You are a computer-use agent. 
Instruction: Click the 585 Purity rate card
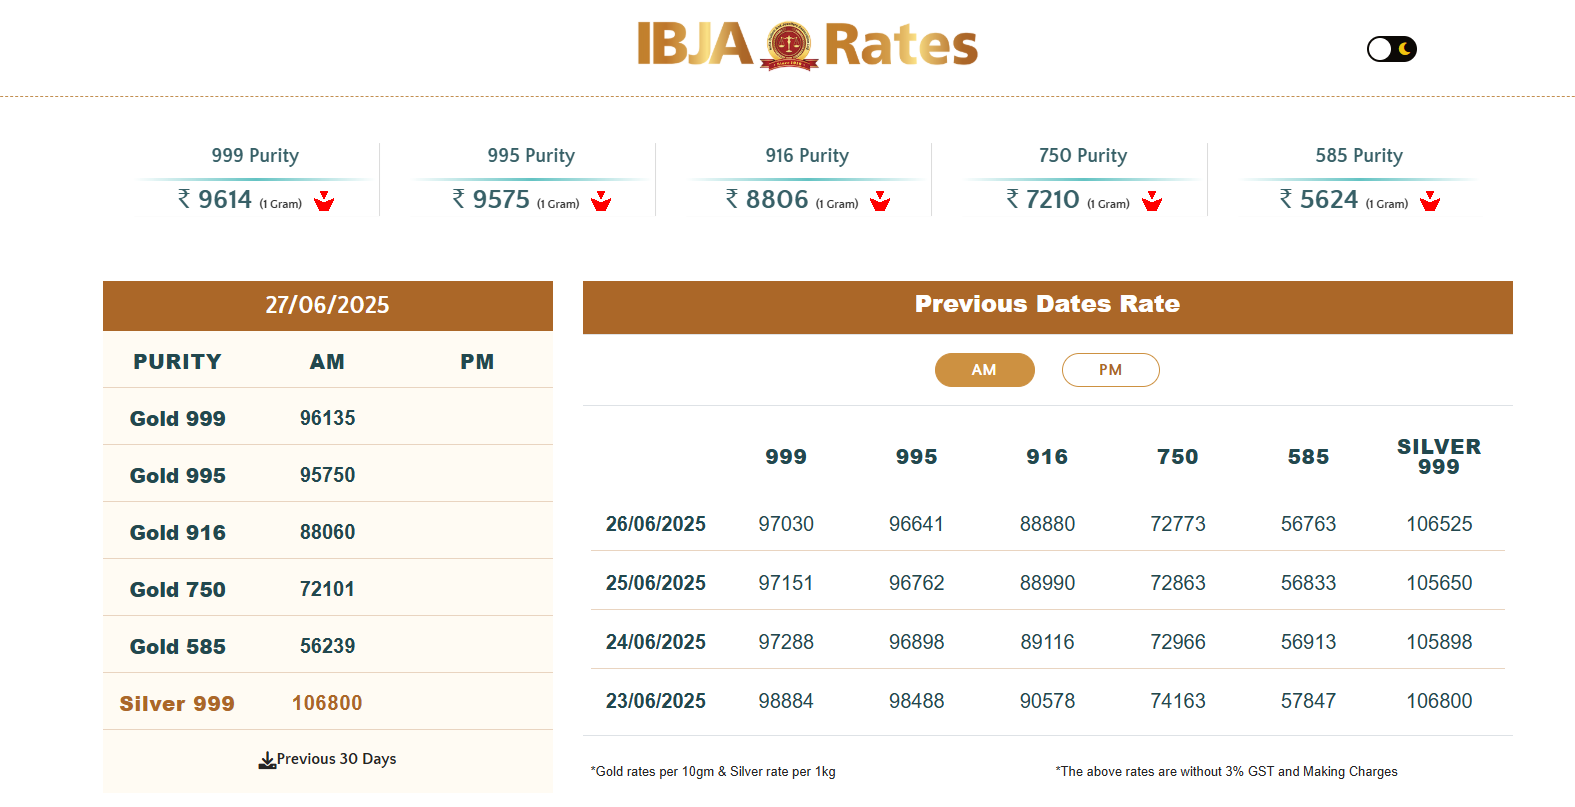click(1359, 179)
